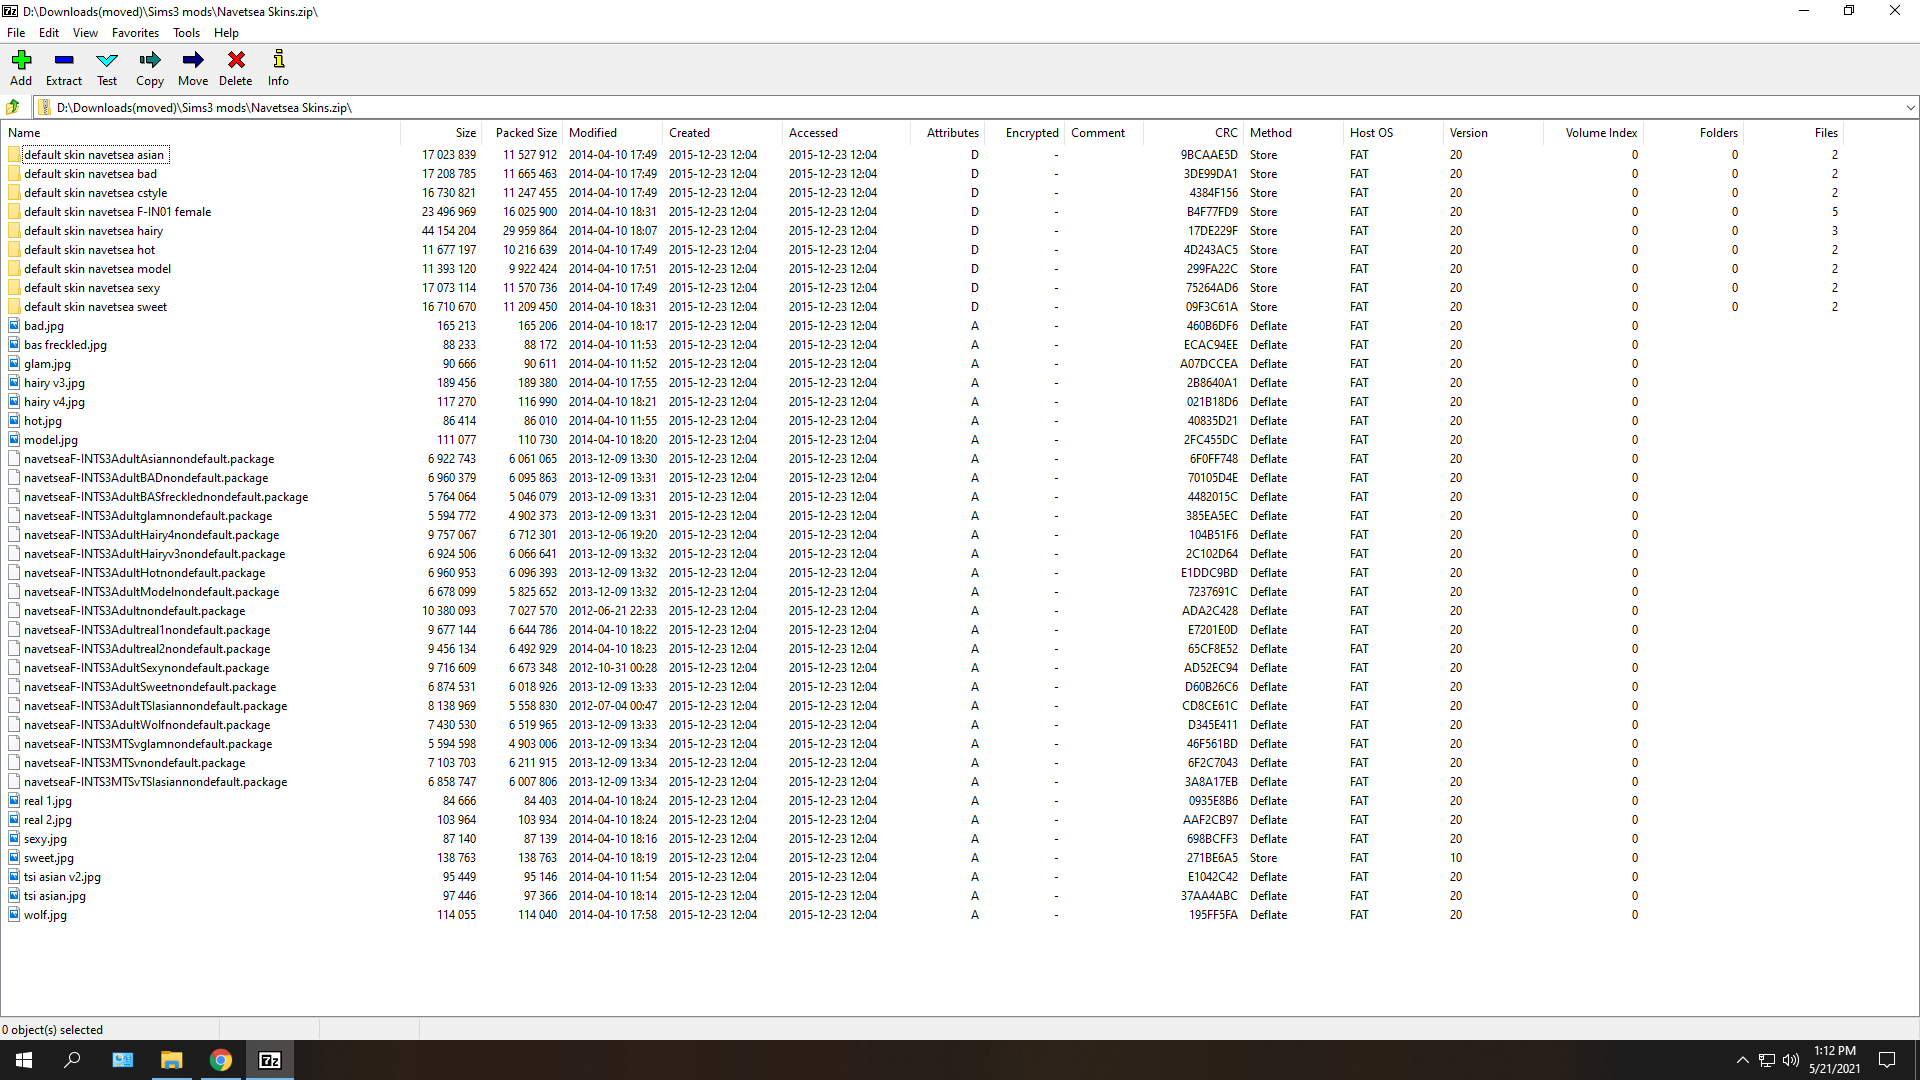Select folder 'default skin navetsea cstyle'
This screenshot has width=1920, height=1080.
click(x=95, y=193)
